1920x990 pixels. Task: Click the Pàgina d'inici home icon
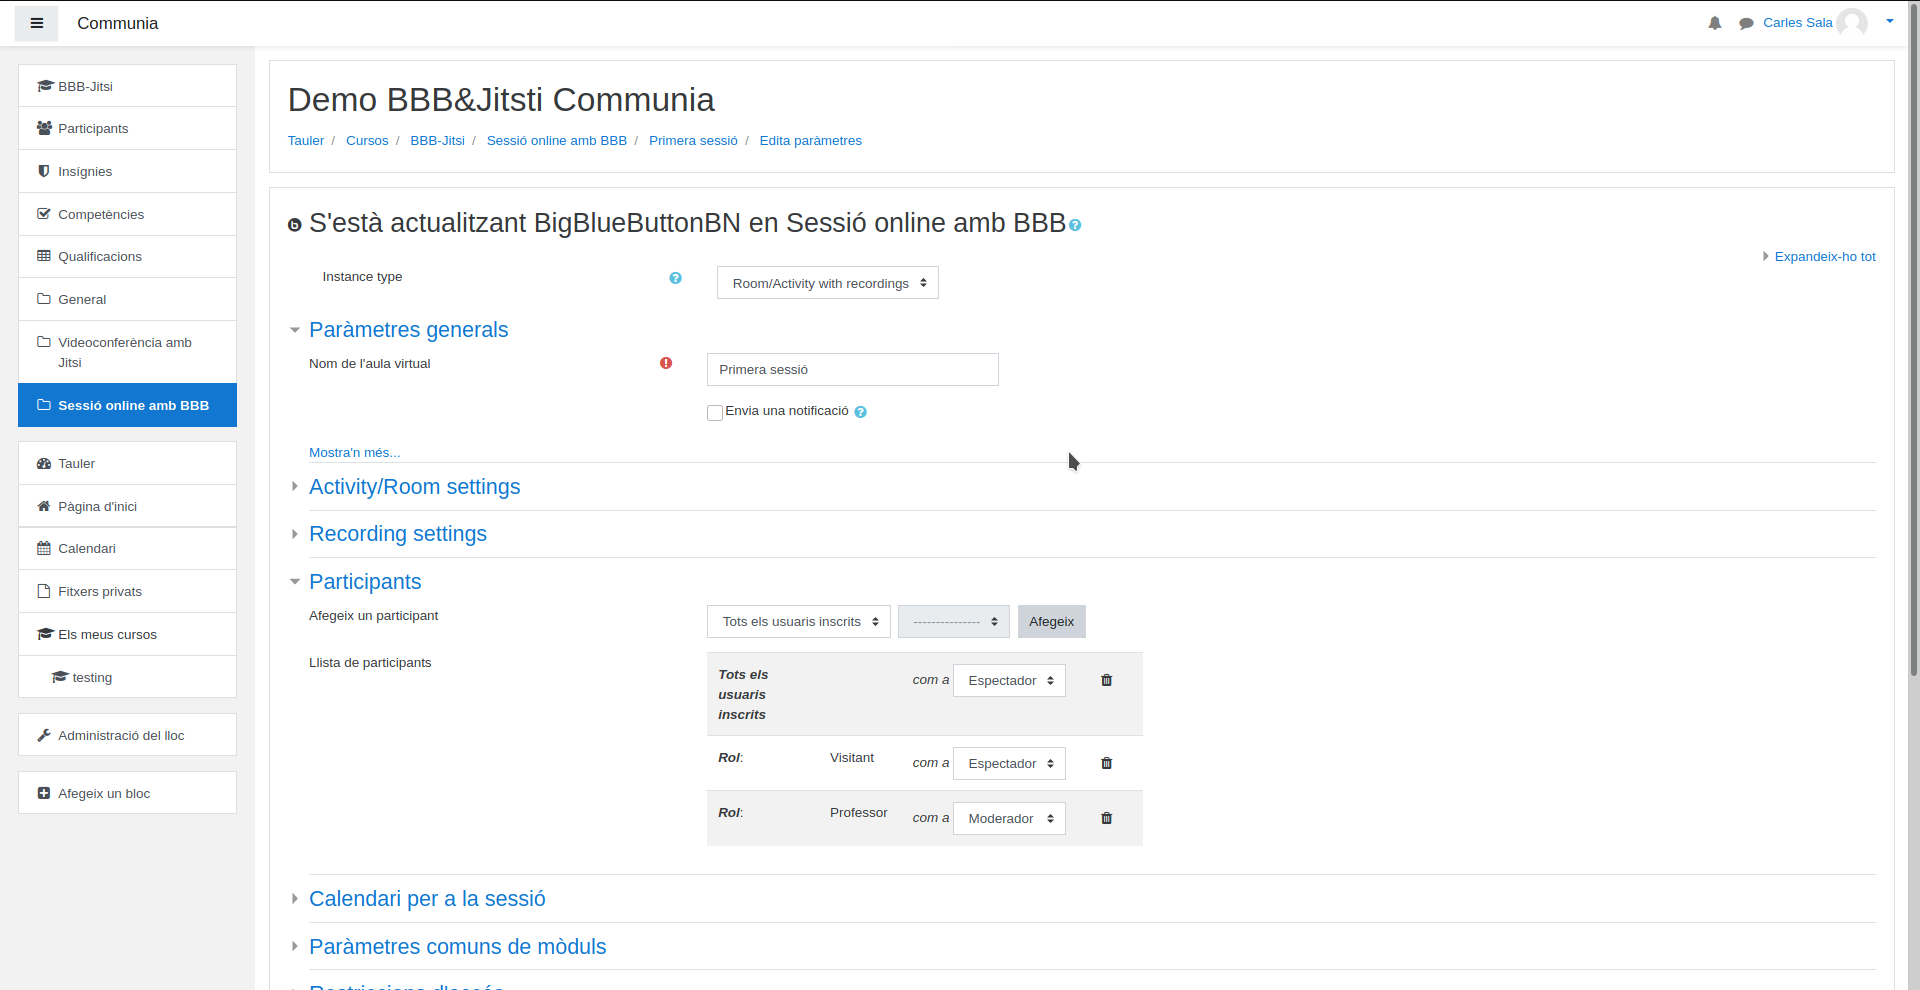44,506
